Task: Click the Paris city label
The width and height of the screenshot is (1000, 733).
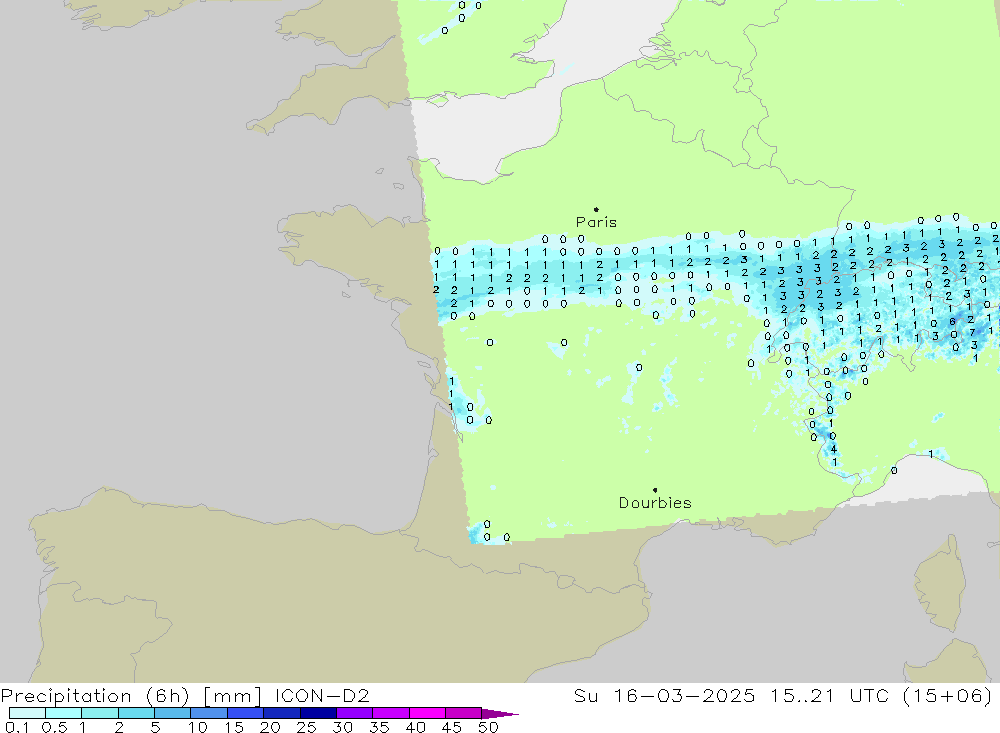Action: [596, 222]
